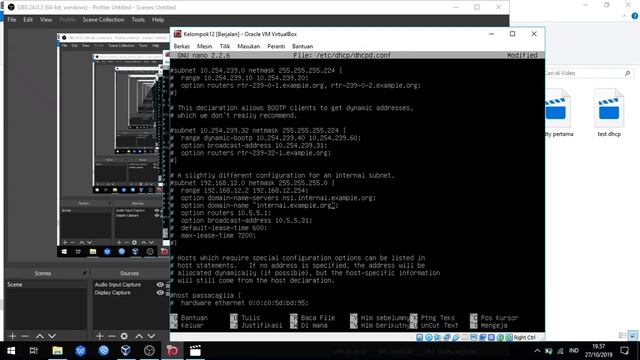The image size is (640, 360).
Task: Click the IND input language indicator
Action: coord(574,351)
